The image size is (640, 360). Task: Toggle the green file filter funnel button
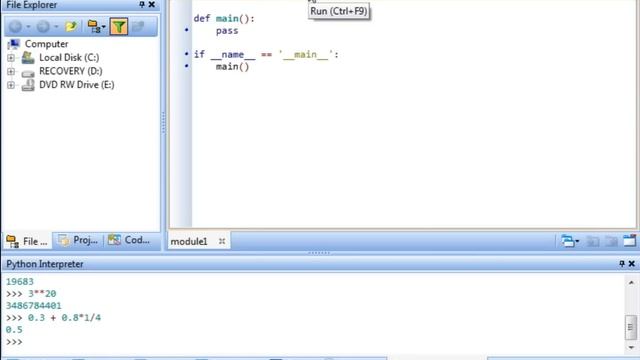click(x=119, y=27)
